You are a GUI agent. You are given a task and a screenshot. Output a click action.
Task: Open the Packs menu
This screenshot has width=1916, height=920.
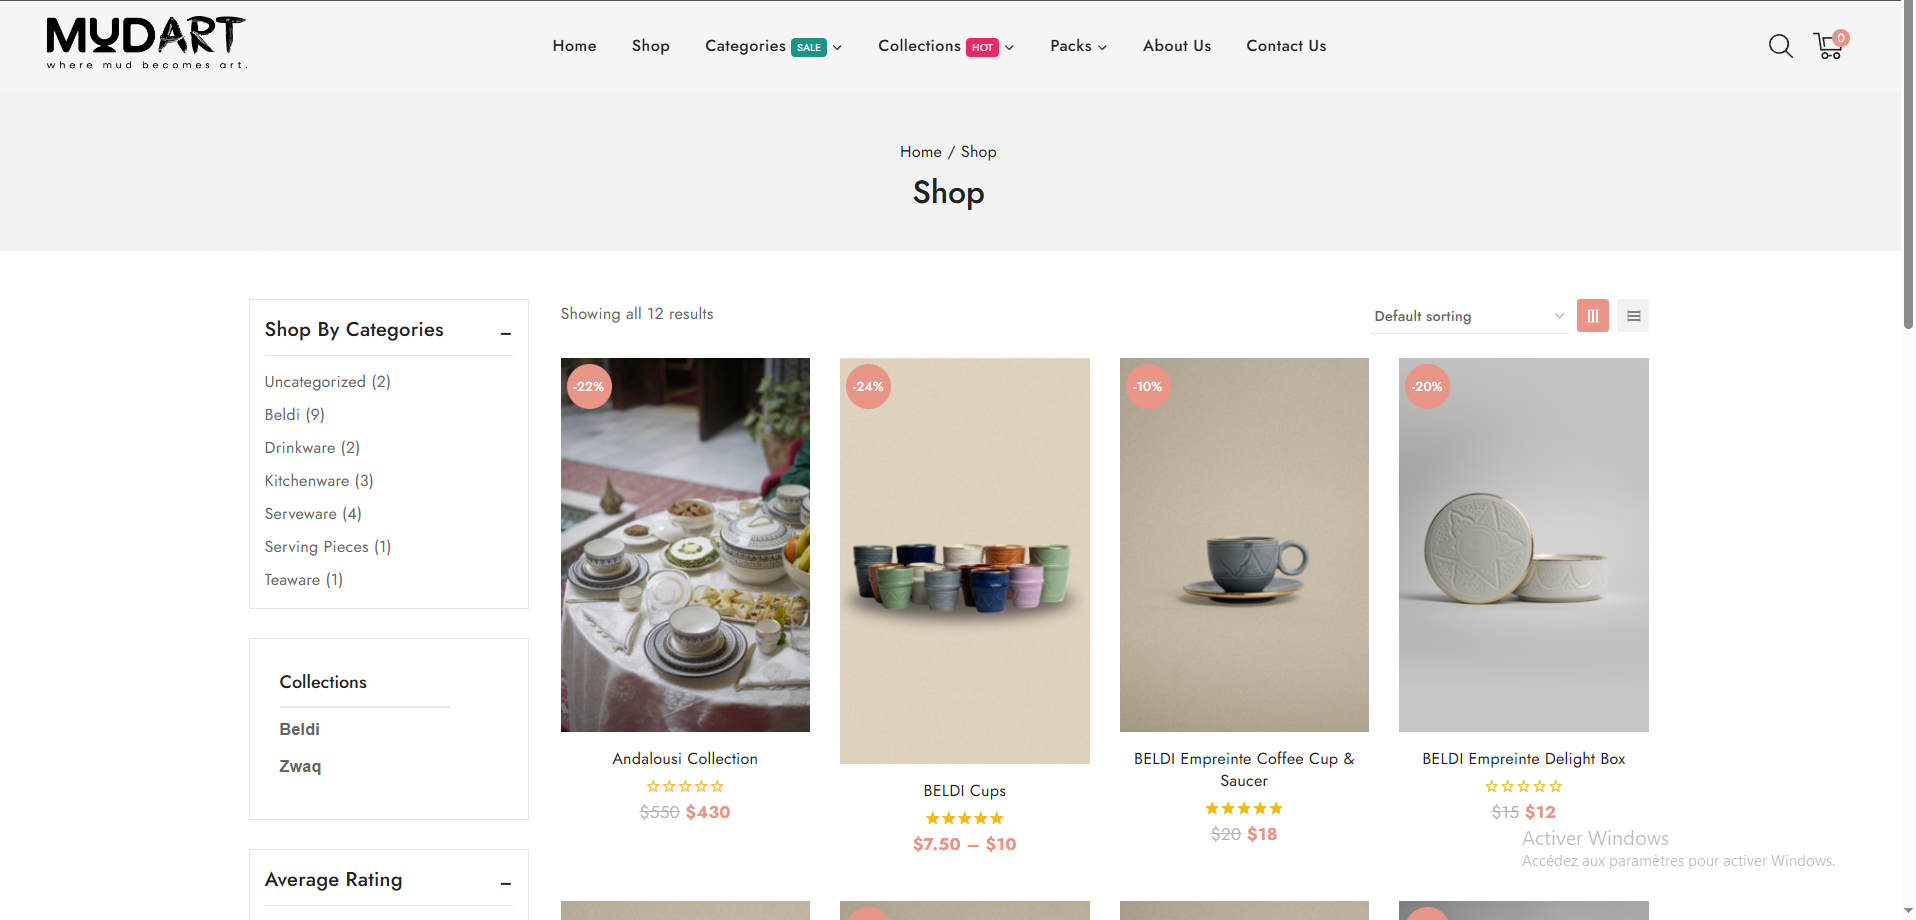tap(1078, 46)
